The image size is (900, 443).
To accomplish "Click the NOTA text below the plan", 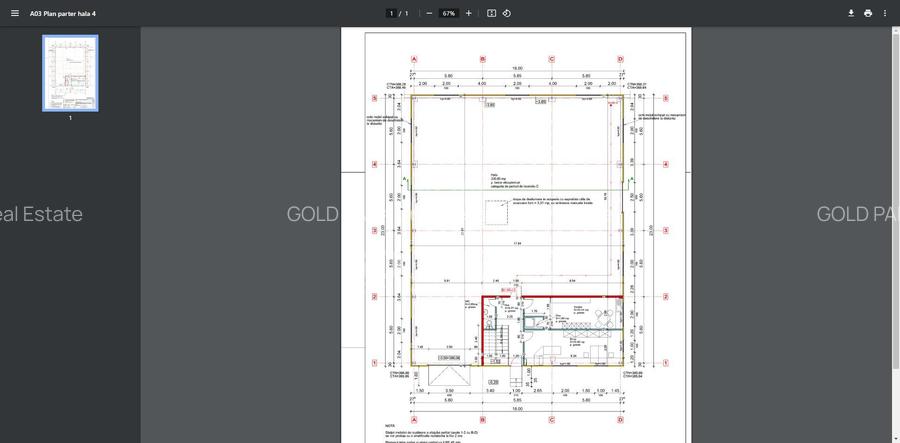I will [390, 426].
